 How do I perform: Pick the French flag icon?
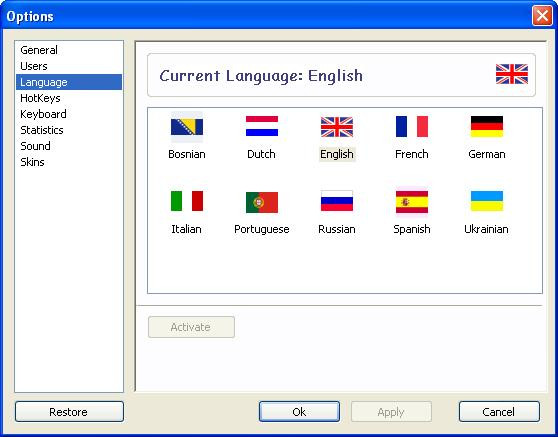(x=412, y=126)
